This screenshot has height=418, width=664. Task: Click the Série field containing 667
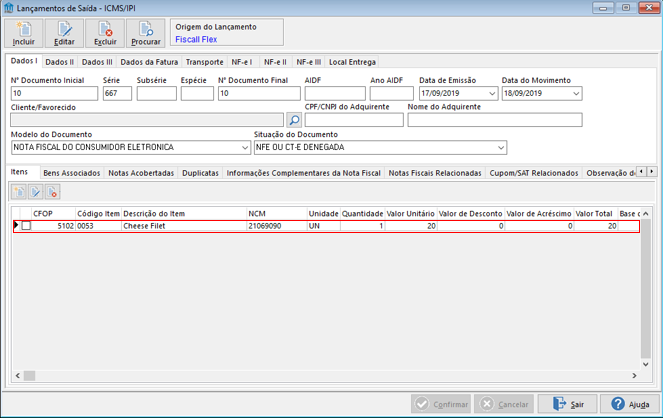(x=117, y=93)
